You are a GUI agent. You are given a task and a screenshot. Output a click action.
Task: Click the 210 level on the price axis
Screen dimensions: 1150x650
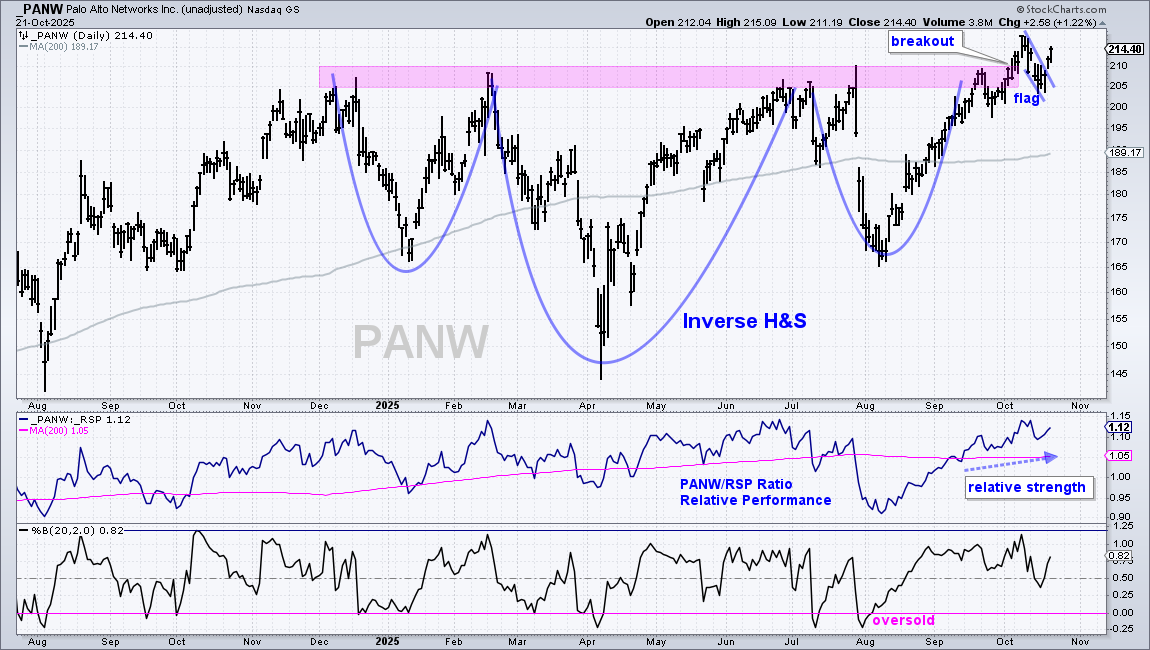click(1118, 66)
